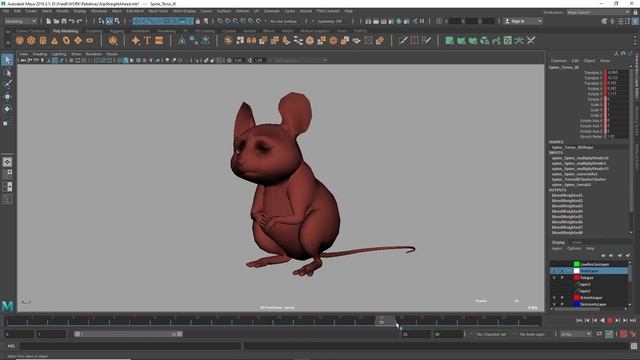Click the Save Scene icon
The image size is (640, 360).
(x=64, y=21)
